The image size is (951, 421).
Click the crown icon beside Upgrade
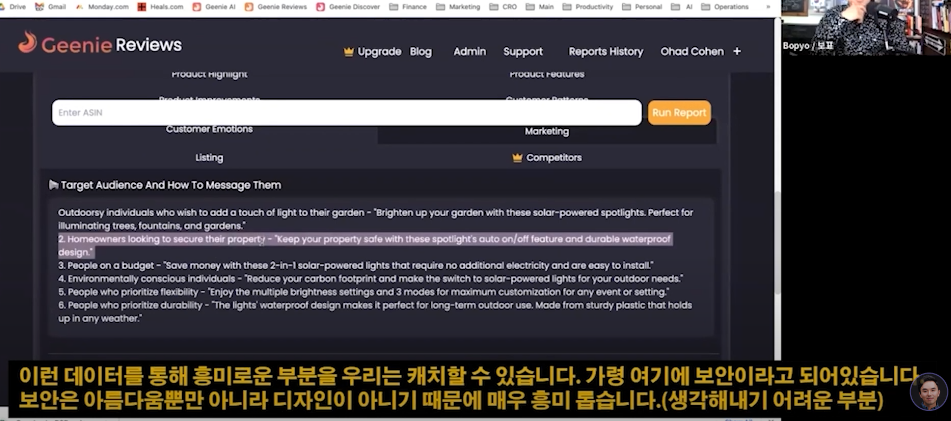pyautogui.click(x=349, y=52)
